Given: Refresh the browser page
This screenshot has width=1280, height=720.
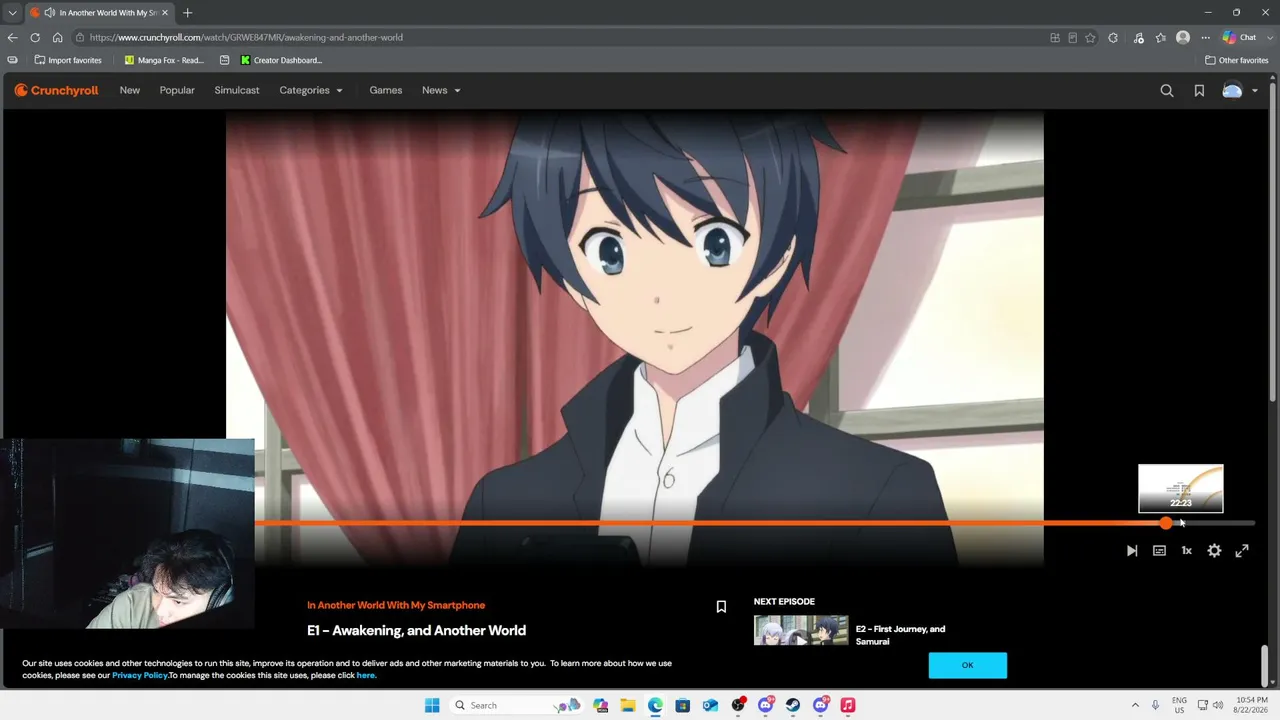Looking at the screenshot, I should (x=35, y=37).
